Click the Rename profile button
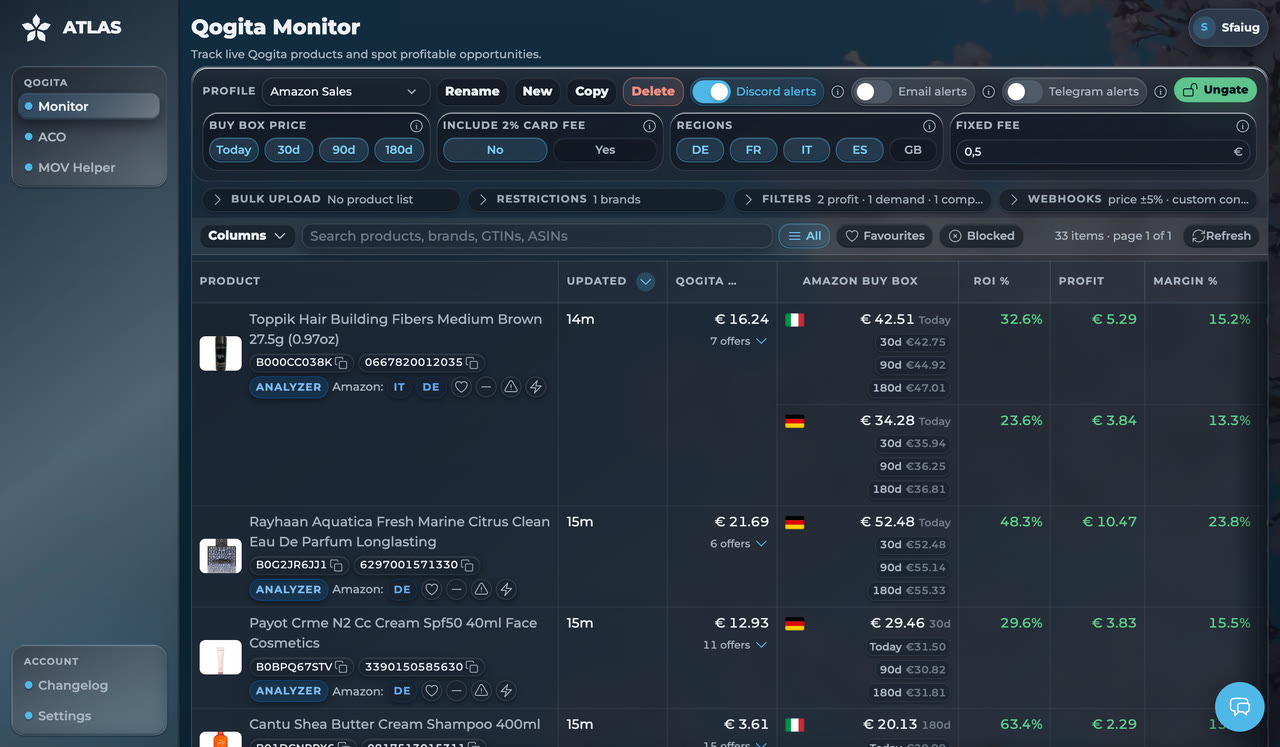1280x747 pixels. (472, 91)
